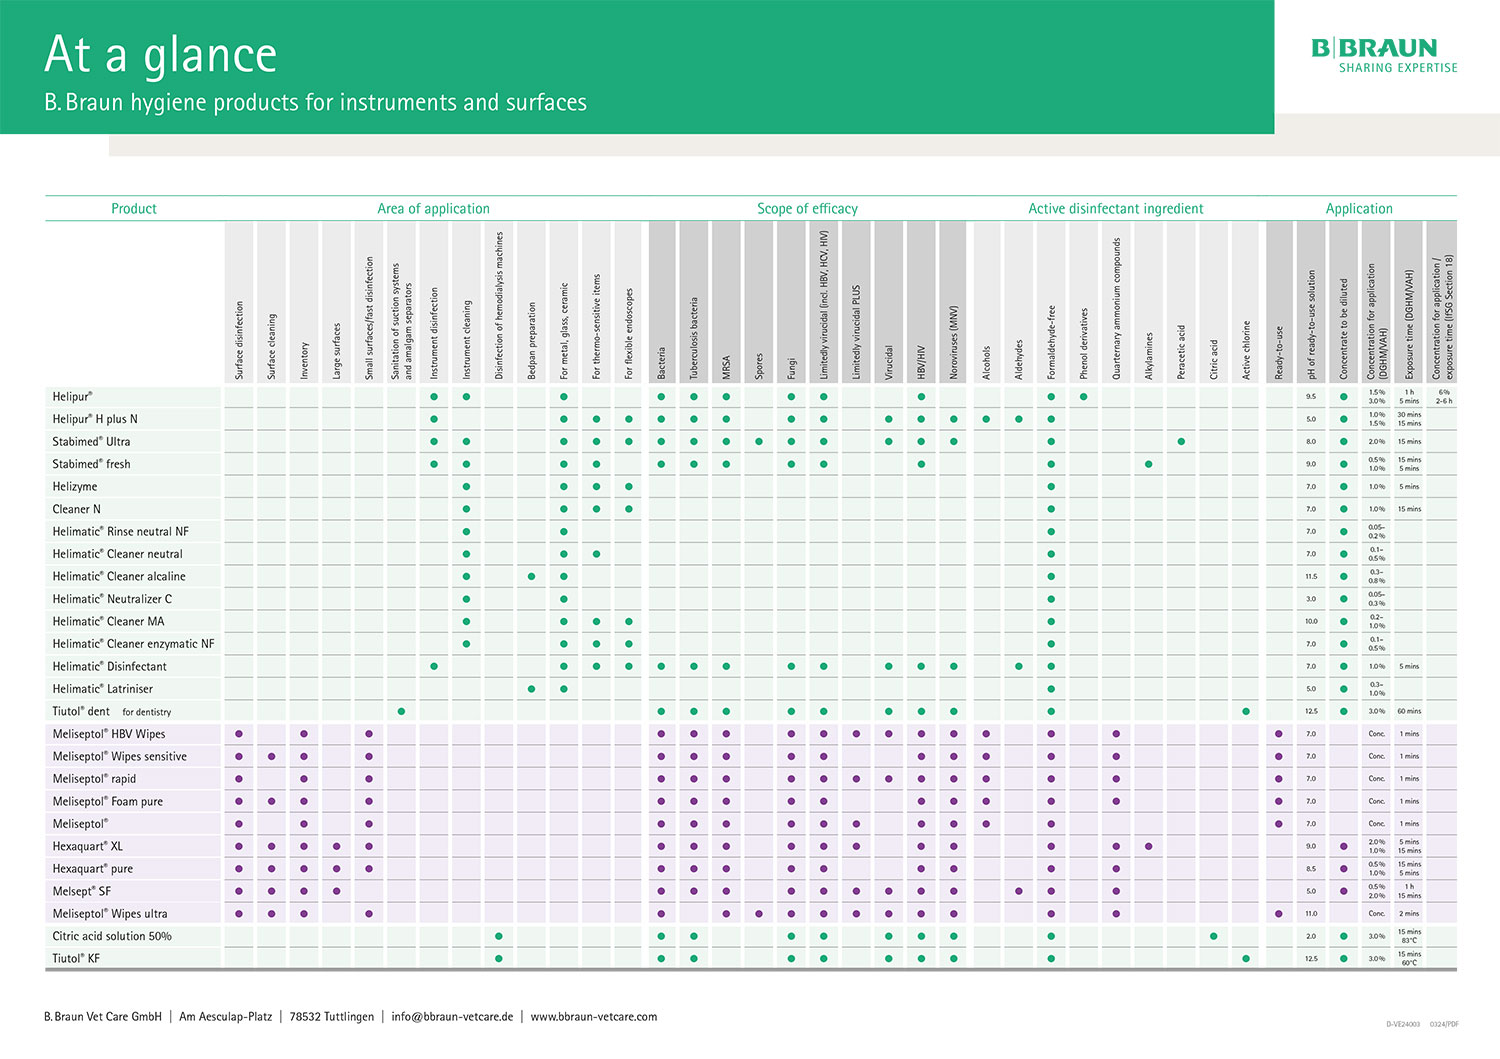Click Helimatic Cleaner alcaline's Bedpan preparation dot

[531, 576]
